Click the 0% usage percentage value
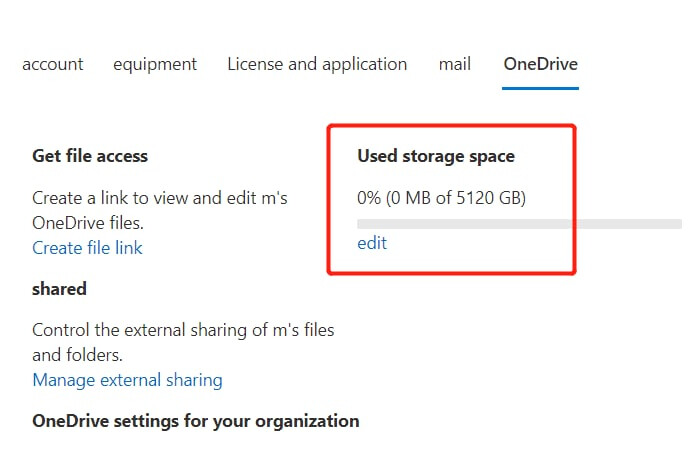This screenshot has width=695, height=449. pyautogui.click(x=369, y=198)
